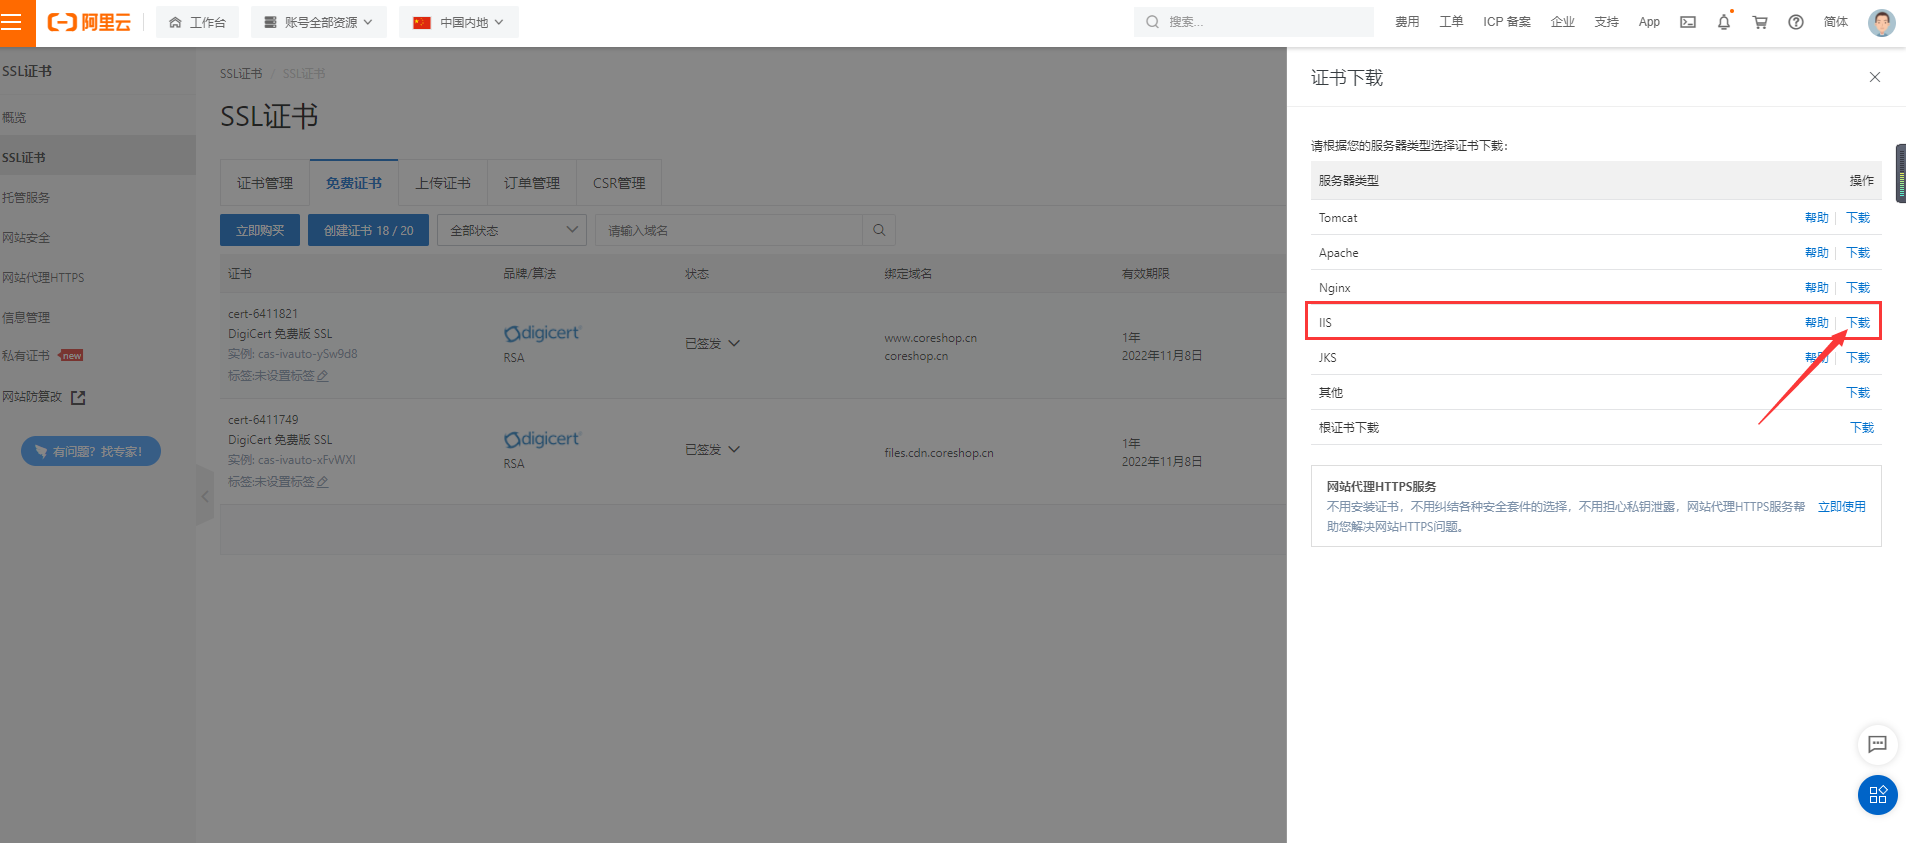Screen dimensions: 1906x843
Task: Download the root certificate
Action: click(x=1861, y=427)
